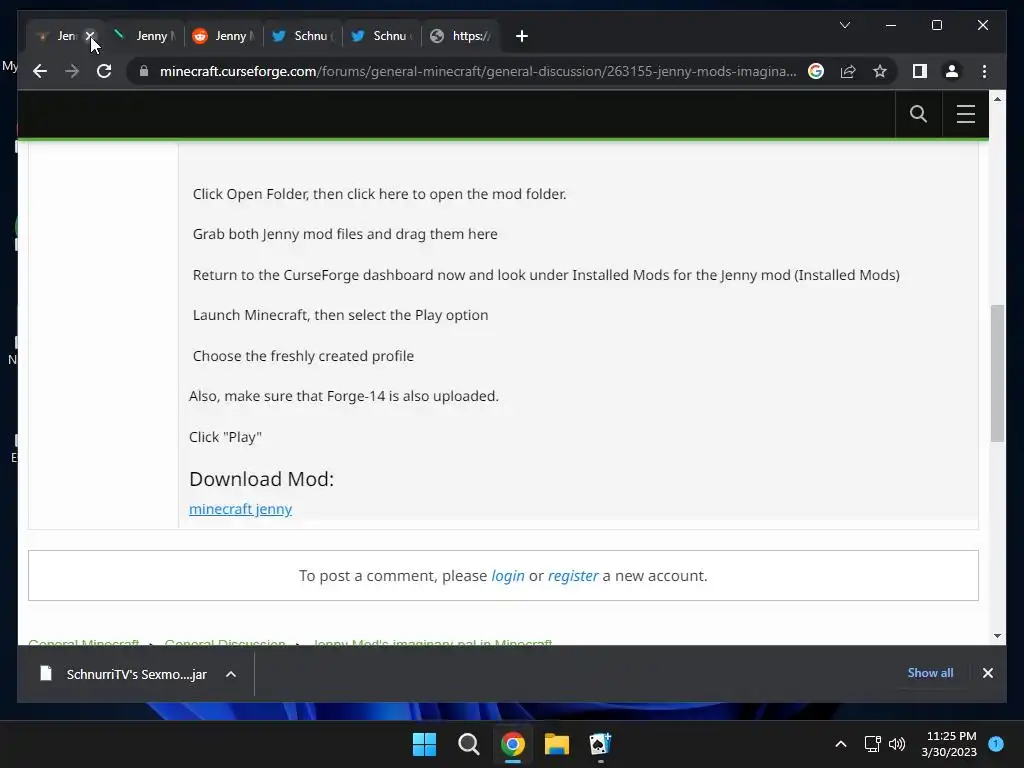Image resolution: width=1024 pixels, height=768 pixels.
Task: Reload the current page
Action: click(104, 71)
